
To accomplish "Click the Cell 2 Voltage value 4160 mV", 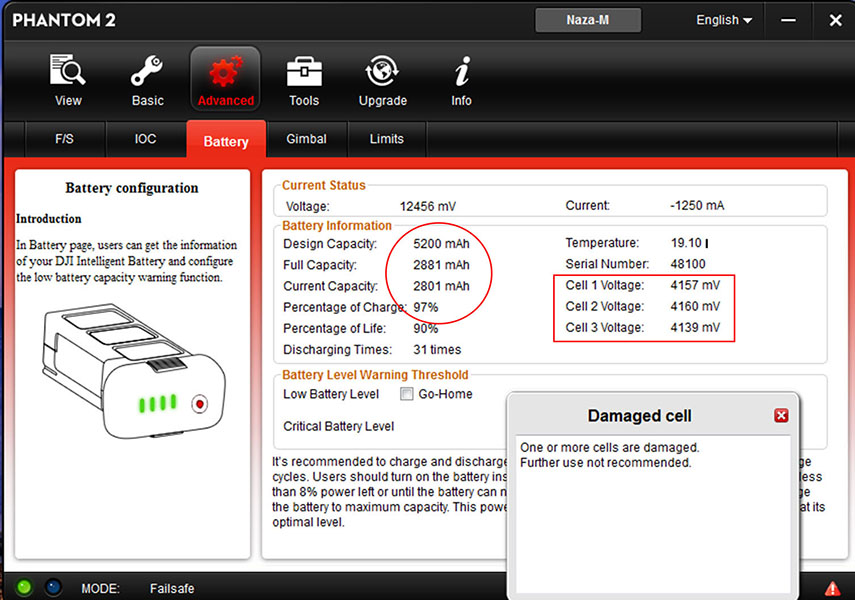I will coord(695,306).
